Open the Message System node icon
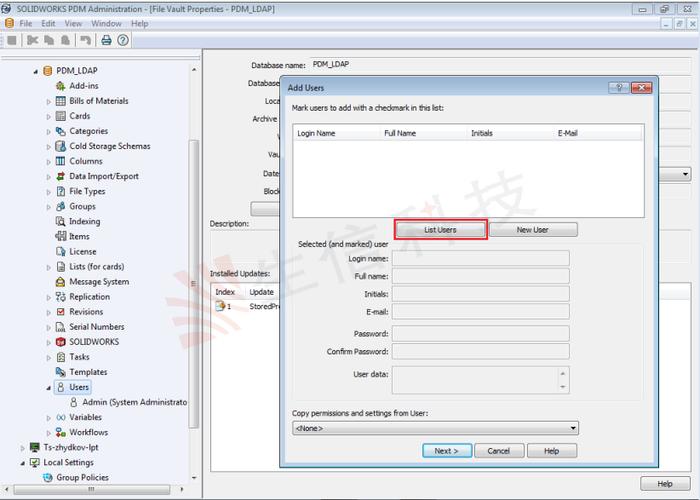Image resolution: width=700 pixels, height=500 pixels. (x=61, y=282)
